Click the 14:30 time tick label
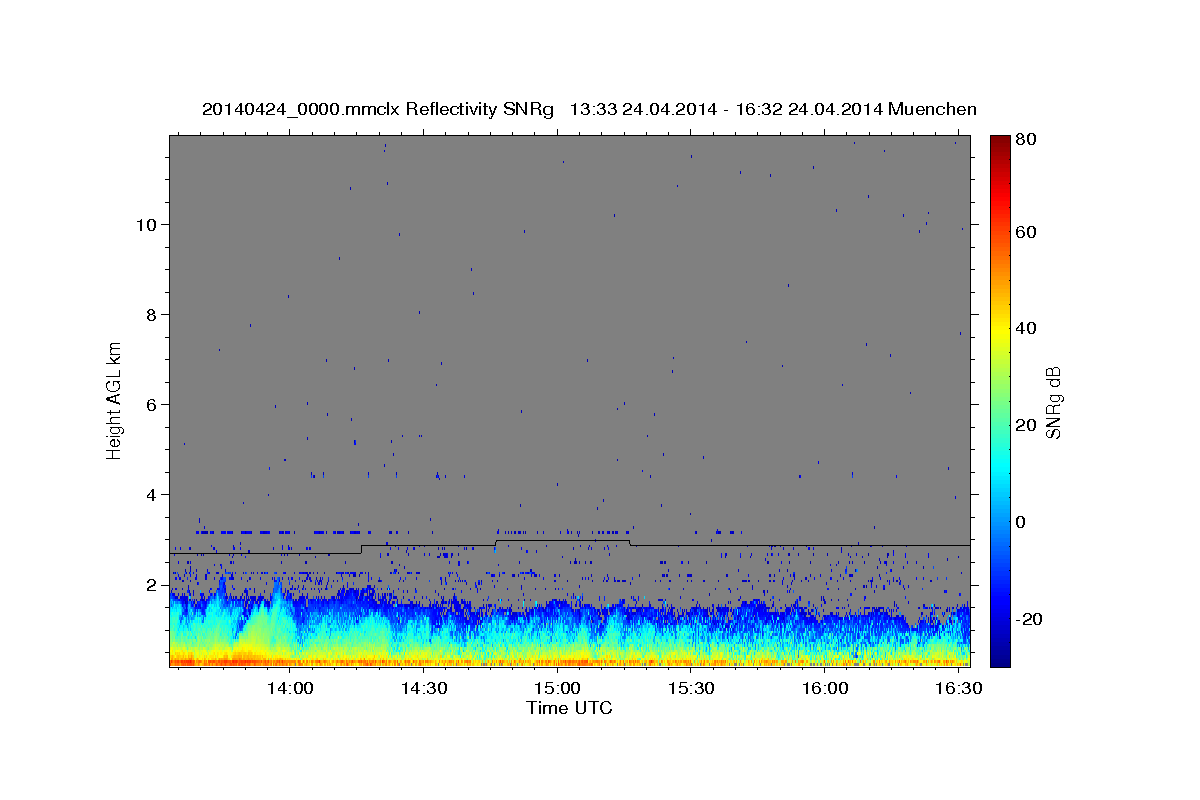Image resolution: width=1200 pixels, height=800 pixels. point(424,689)
